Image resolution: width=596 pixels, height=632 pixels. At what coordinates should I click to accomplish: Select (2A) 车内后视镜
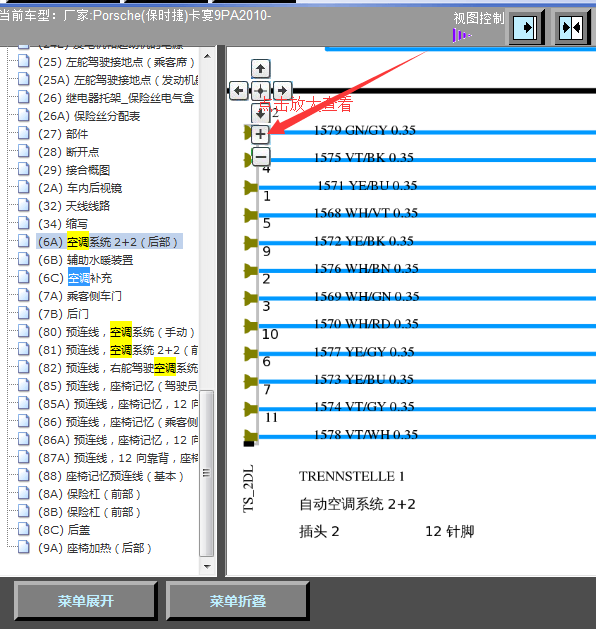coord(80,188)
